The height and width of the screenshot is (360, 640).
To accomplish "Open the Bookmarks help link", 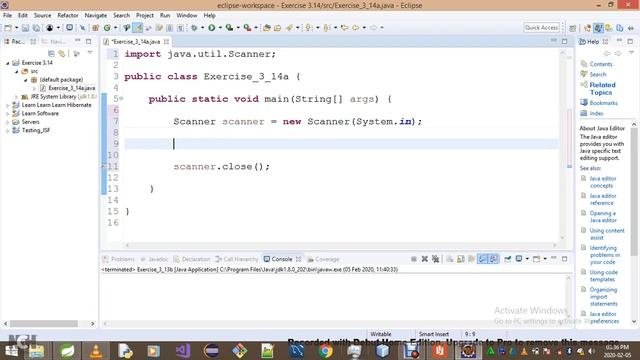I will (x=603, y=103).
